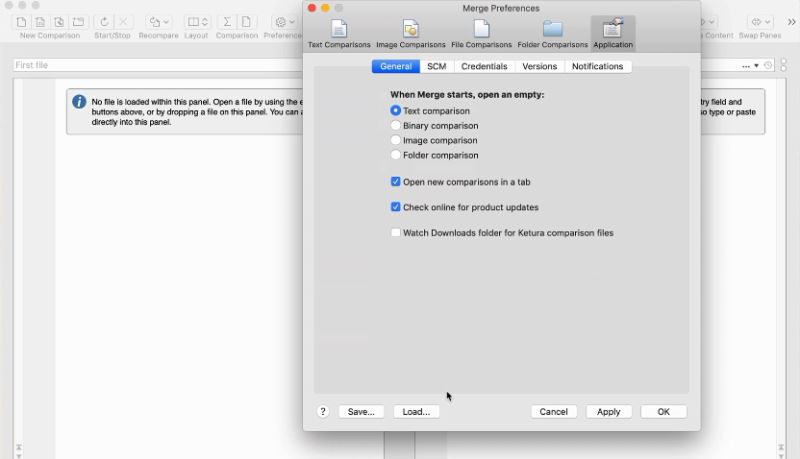Expand the Swap Panes dropdown arrow
The height and width of the screenshot is (459, 800).
click(767, 22)
